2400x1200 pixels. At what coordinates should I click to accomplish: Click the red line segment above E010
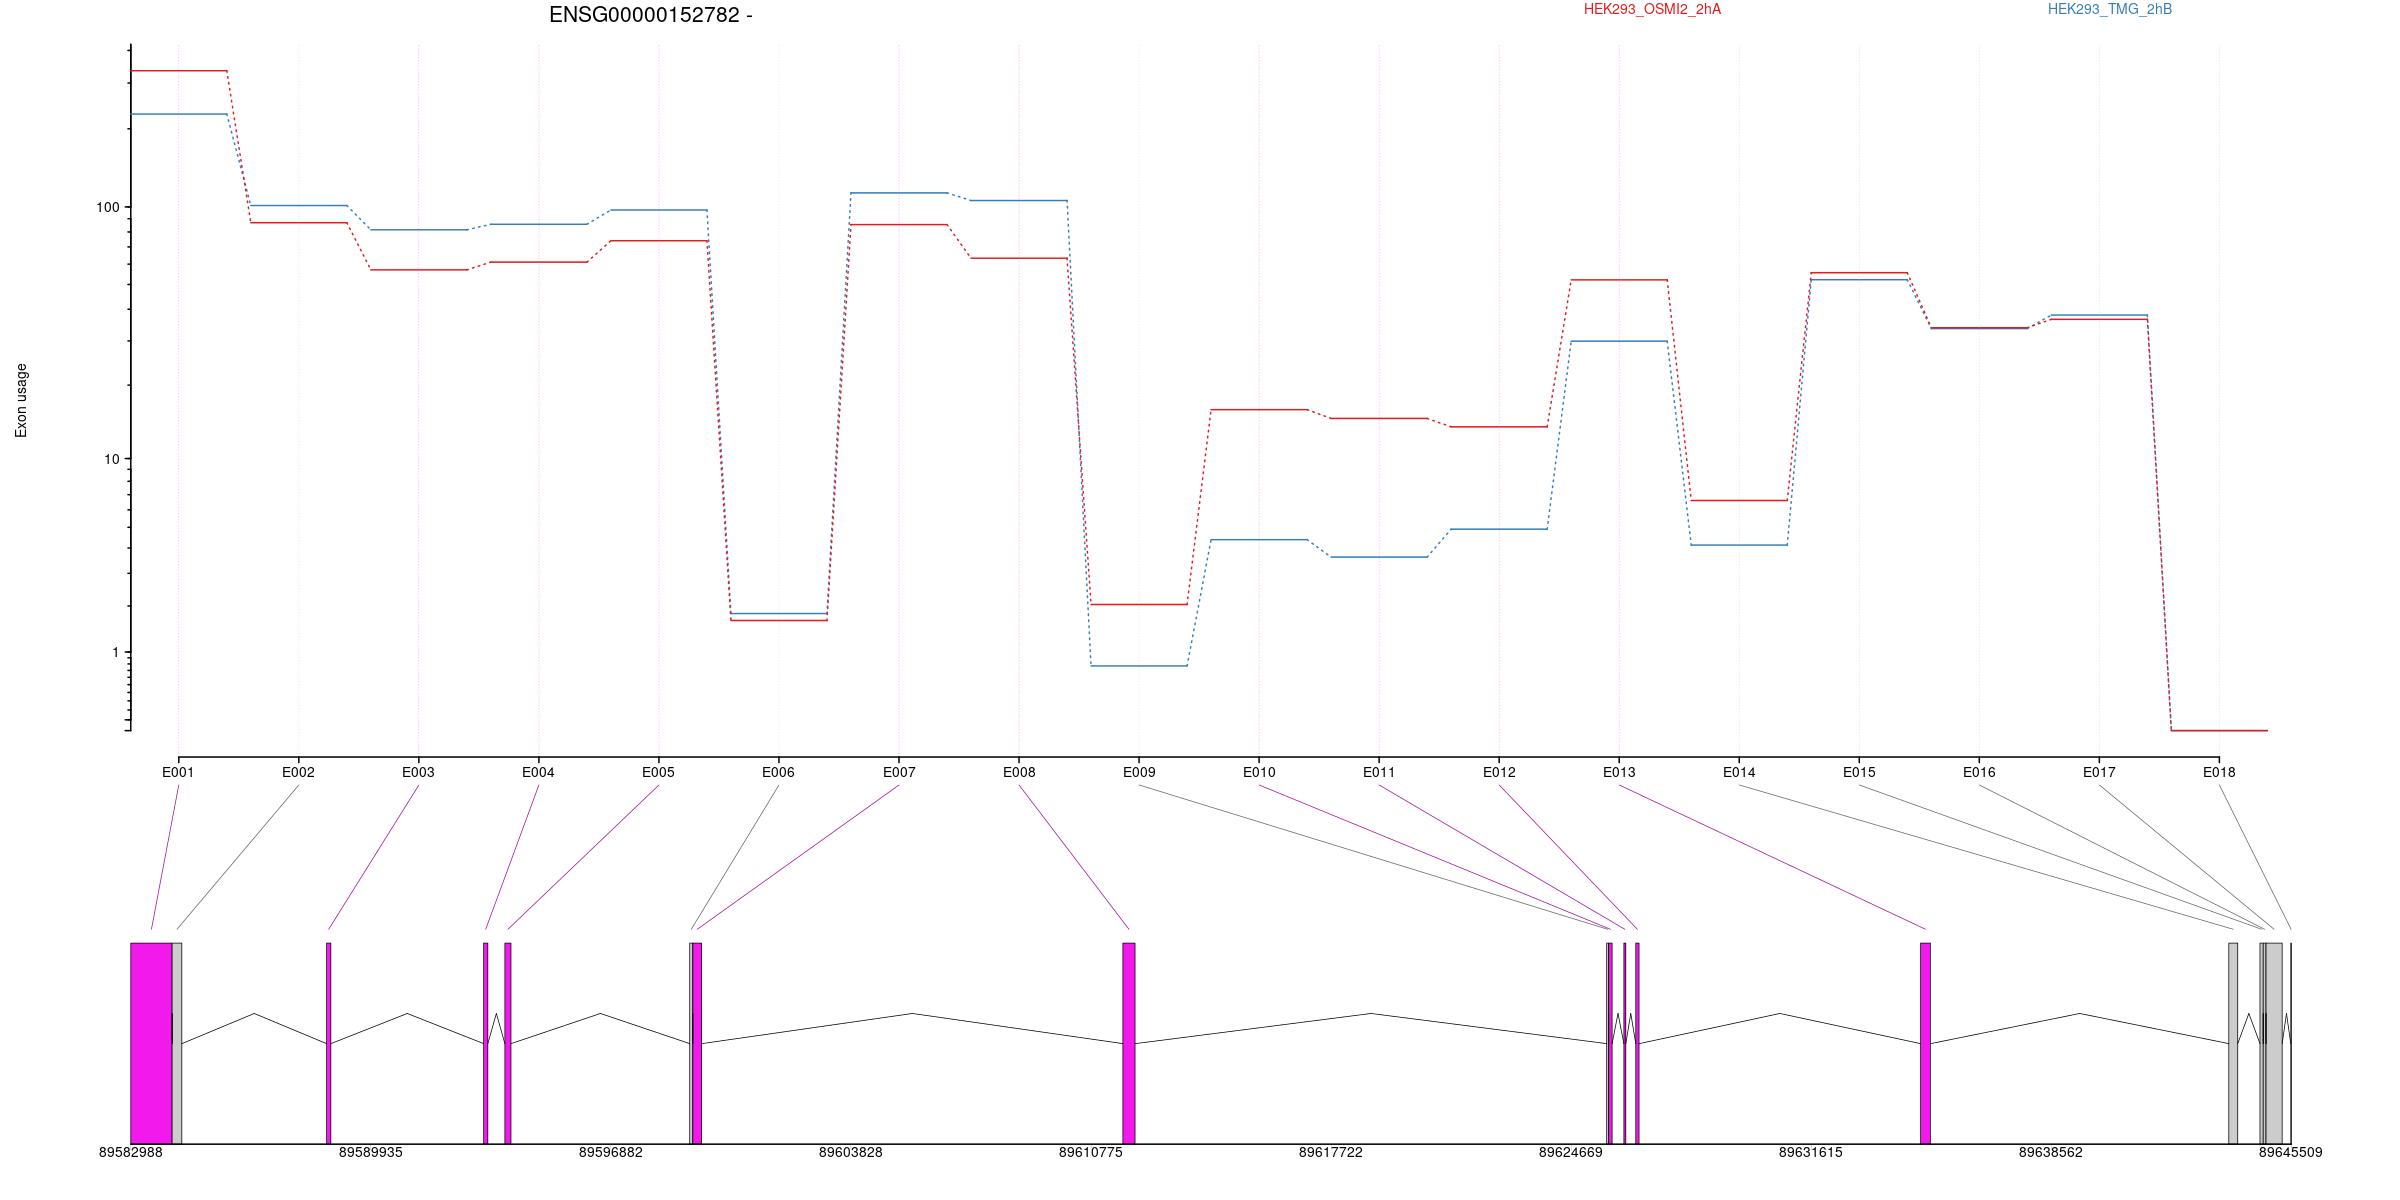coord(1259,410)
